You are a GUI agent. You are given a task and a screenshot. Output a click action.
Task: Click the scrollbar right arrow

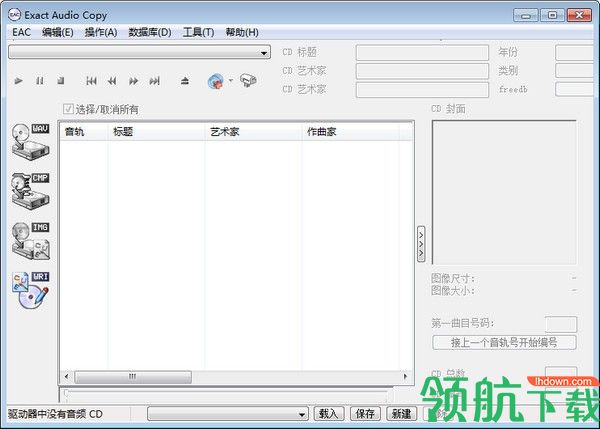coord(405,377)
